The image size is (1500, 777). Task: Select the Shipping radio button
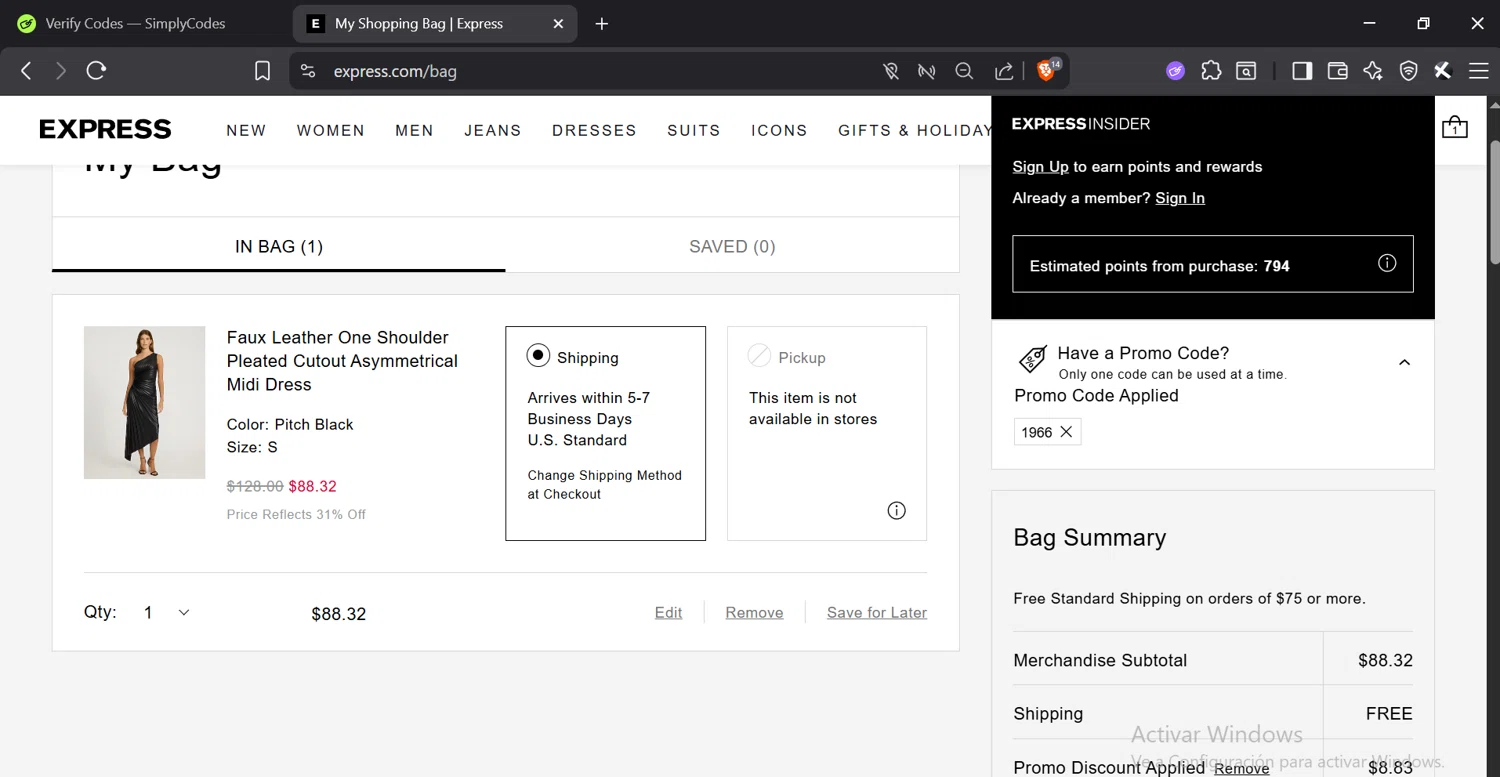[x=538, y=356]
